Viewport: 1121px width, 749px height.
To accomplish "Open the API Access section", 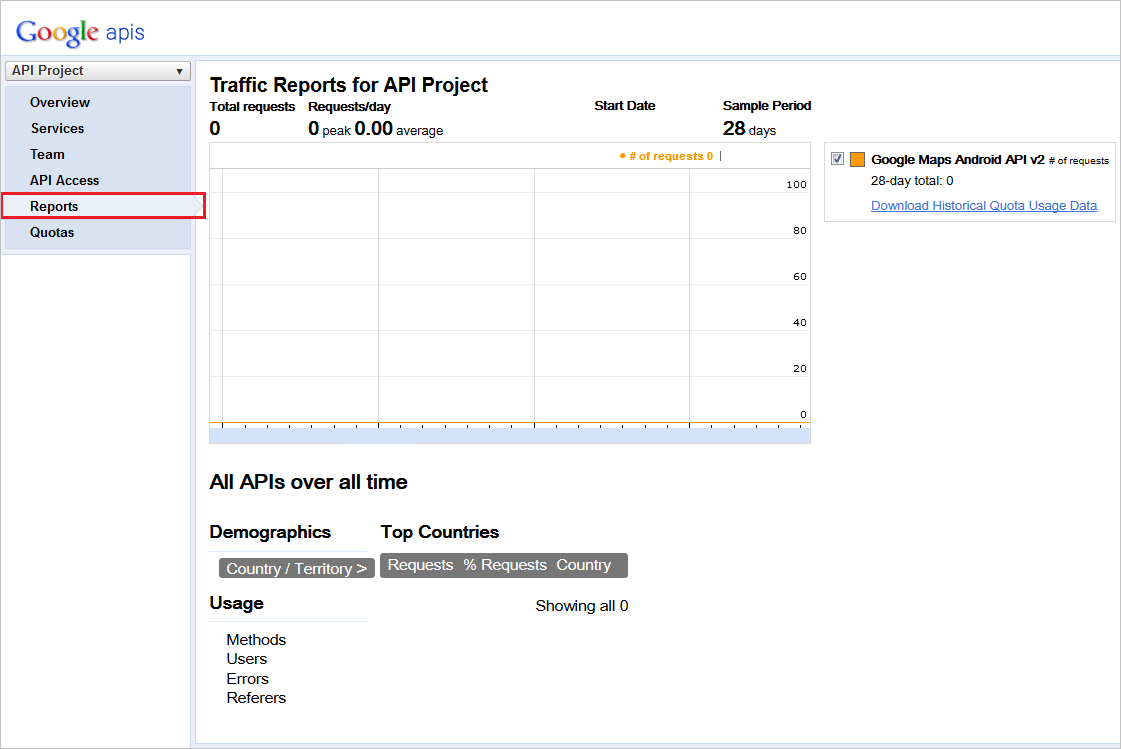I will click(64, 181).
